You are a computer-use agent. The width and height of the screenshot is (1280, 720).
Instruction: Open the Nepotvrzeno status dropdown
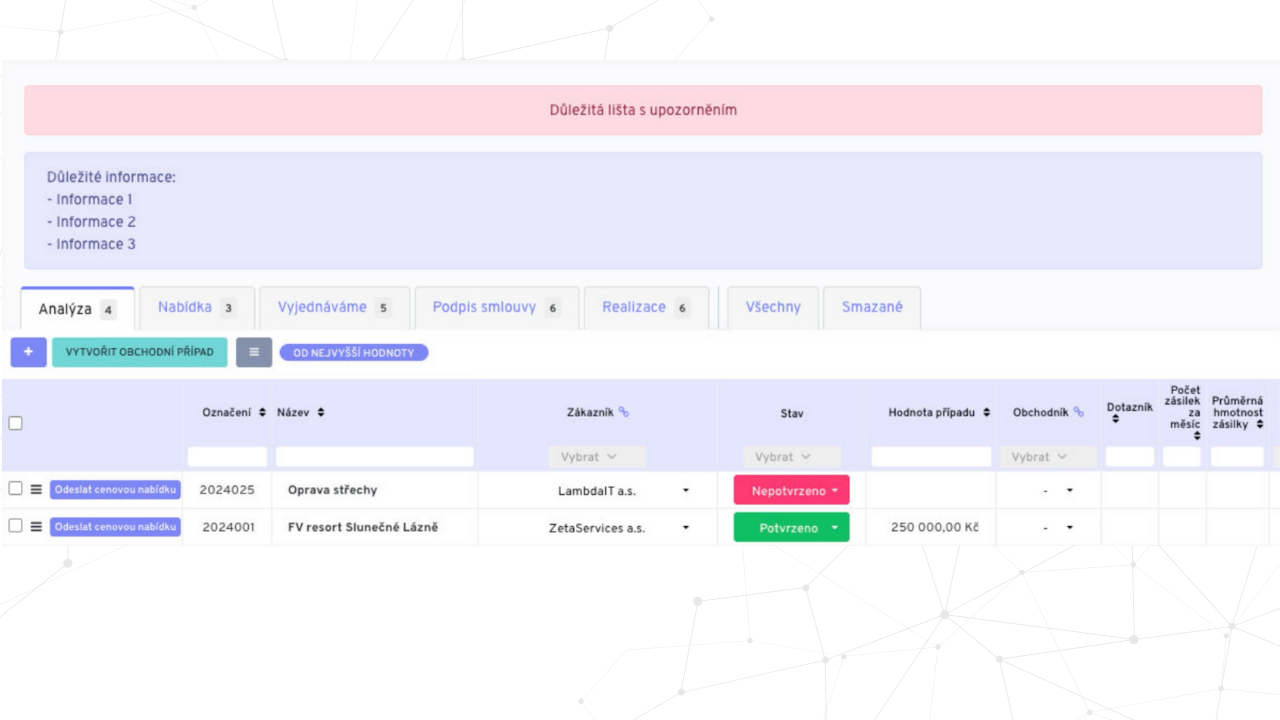pyautogui.click(x=791, y=490)
